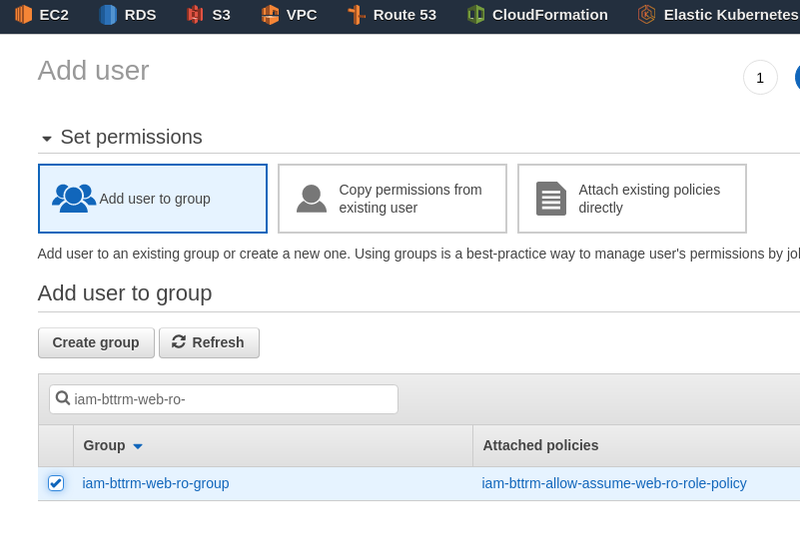
Task: Open the RDS service icon shortcut
Action: pyautogui.click(x=108, y=15)
